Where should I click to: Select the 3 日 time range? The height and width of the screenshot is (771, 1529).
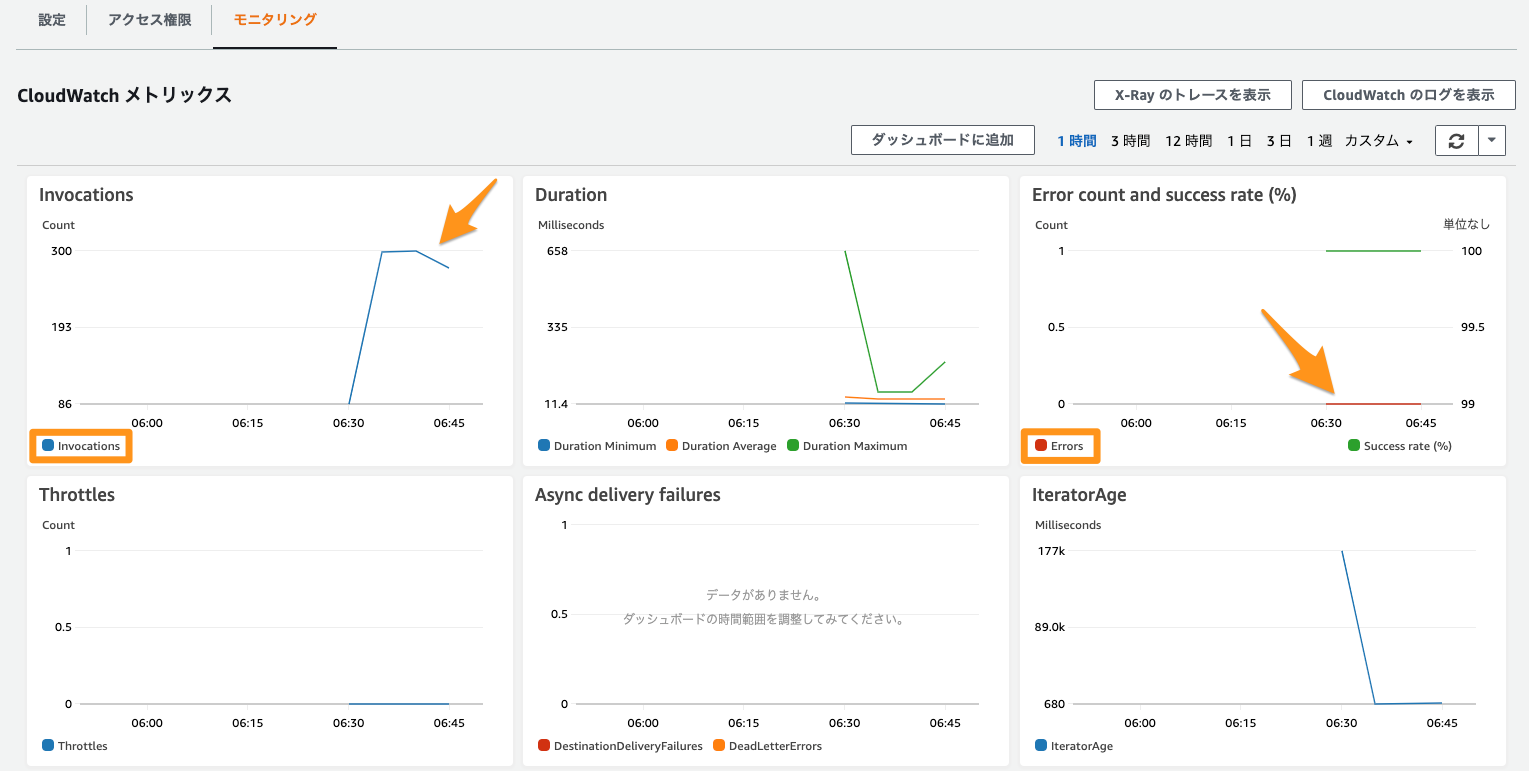(1279, 141)
